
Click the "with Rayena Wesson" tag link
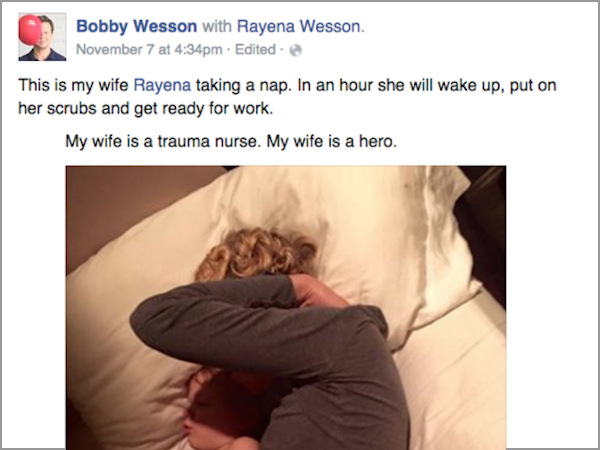pos(300,26)
